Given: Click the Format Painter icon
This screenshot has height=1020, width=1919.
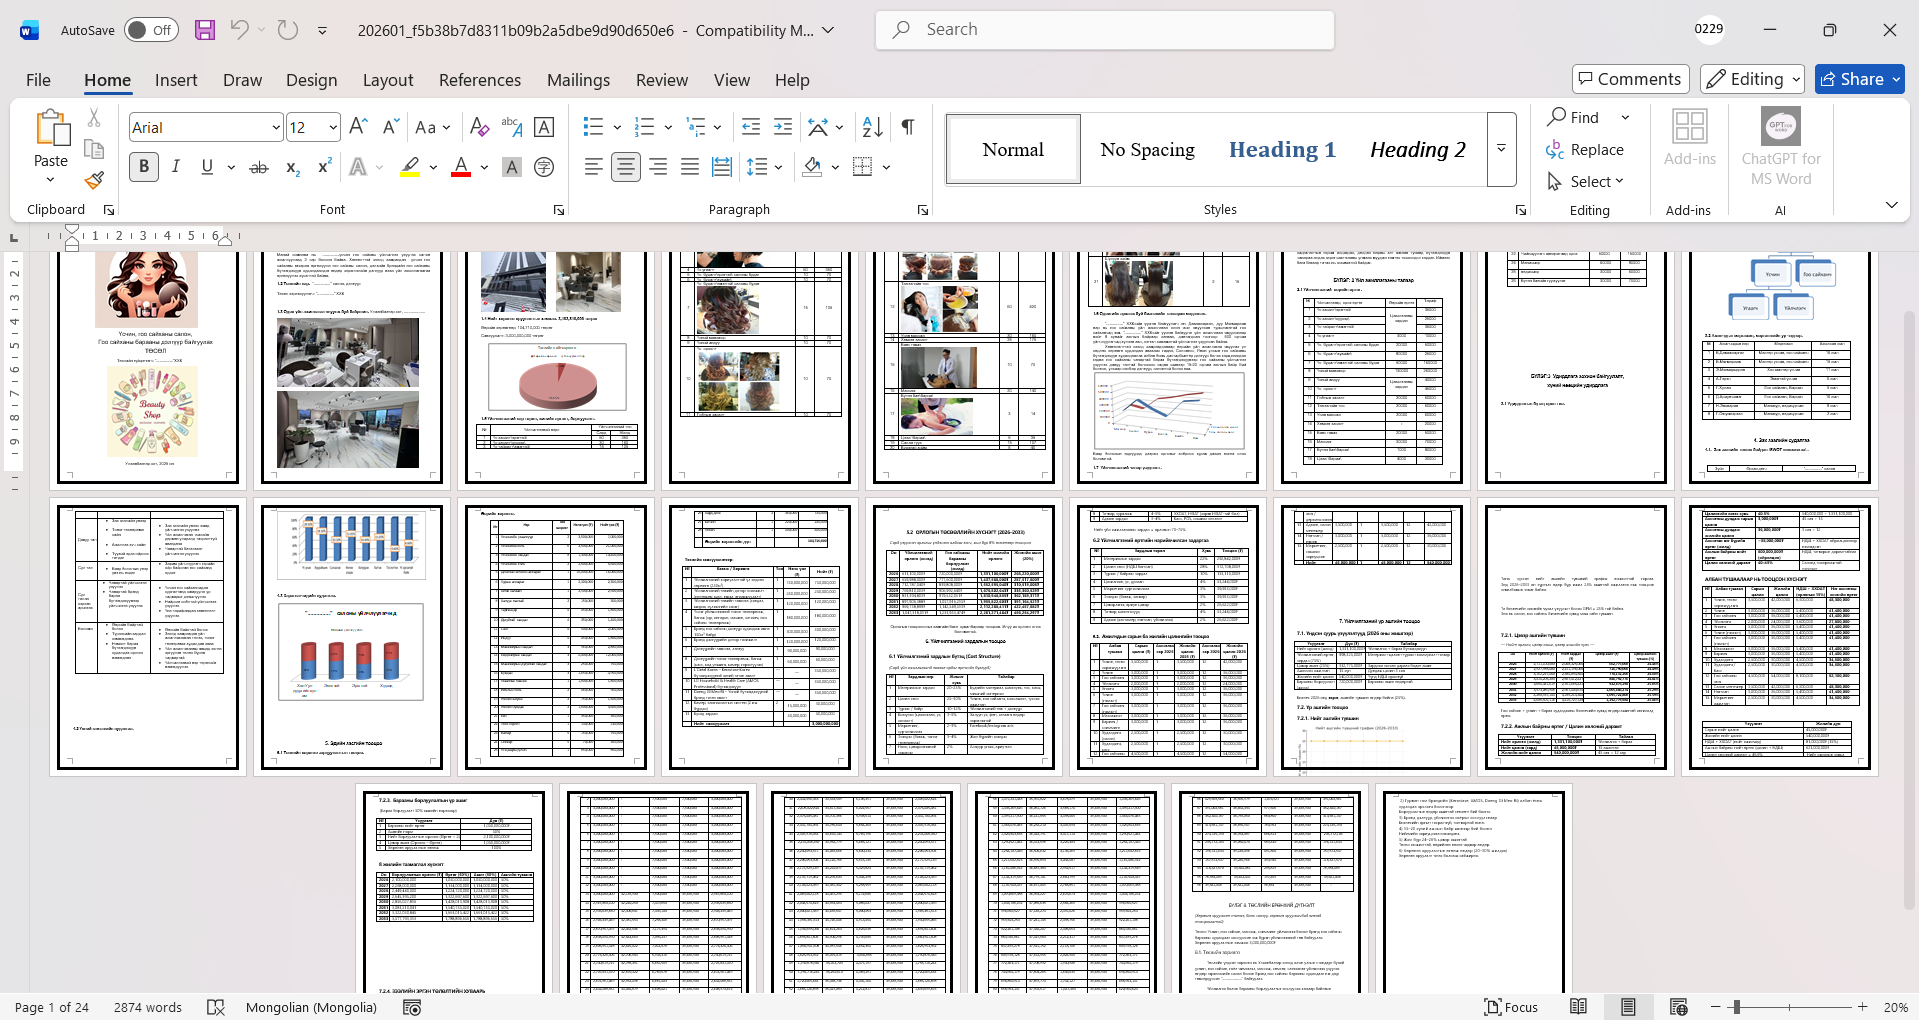Looking at the screenshot, I should click(94, 181).
